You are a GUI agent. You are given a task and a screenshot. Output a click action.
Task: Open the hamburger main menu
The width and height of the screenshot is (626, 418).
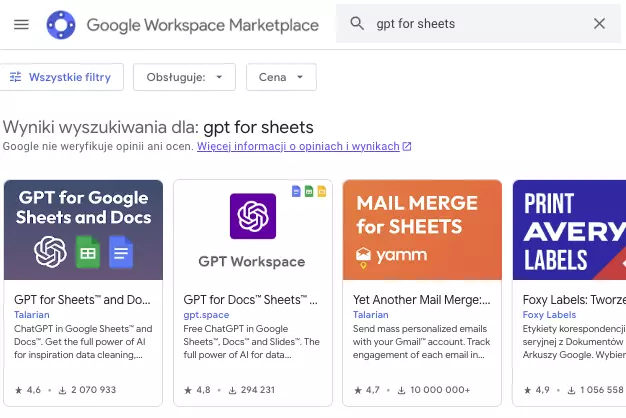coord(21,25)
